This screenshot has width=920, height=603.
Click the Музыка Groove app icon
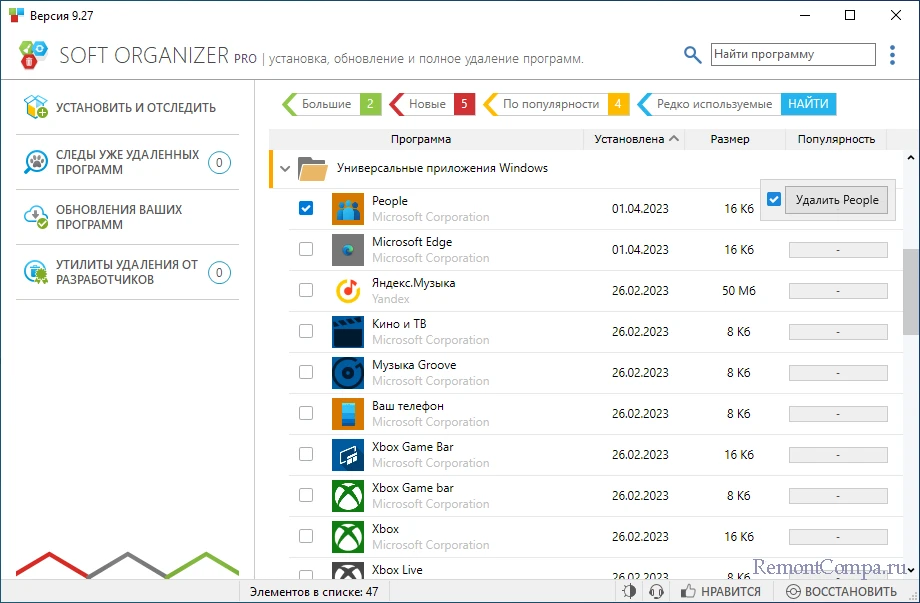(347, 373)
